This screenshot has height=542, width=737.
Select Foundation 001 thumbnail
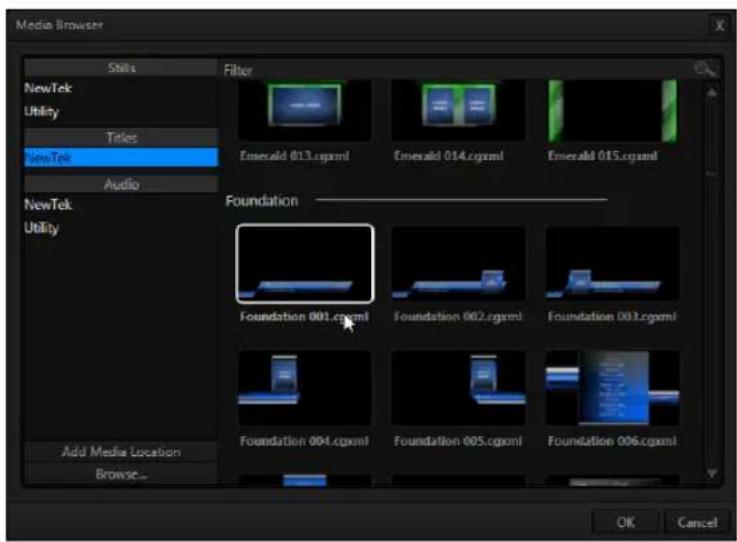[305, 264]
